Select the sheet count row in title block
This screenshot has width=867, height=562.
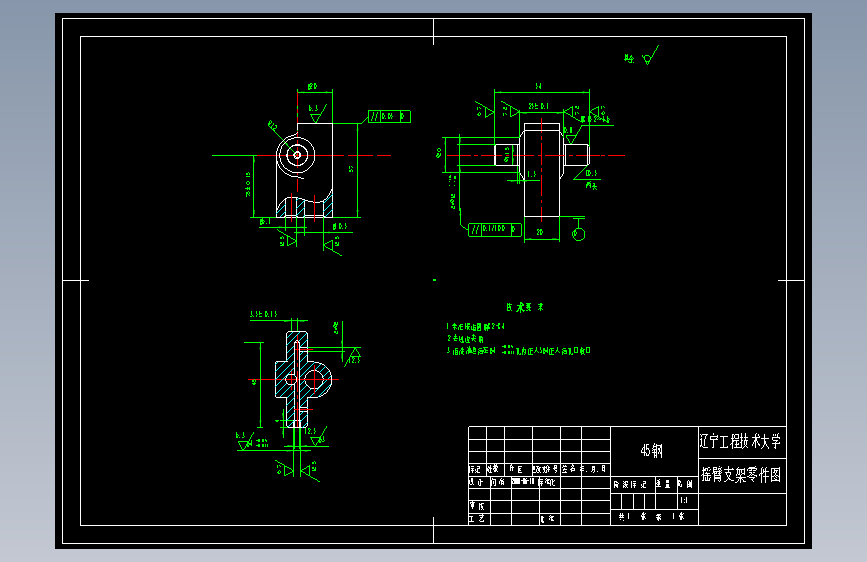click(x=655, y=517)
